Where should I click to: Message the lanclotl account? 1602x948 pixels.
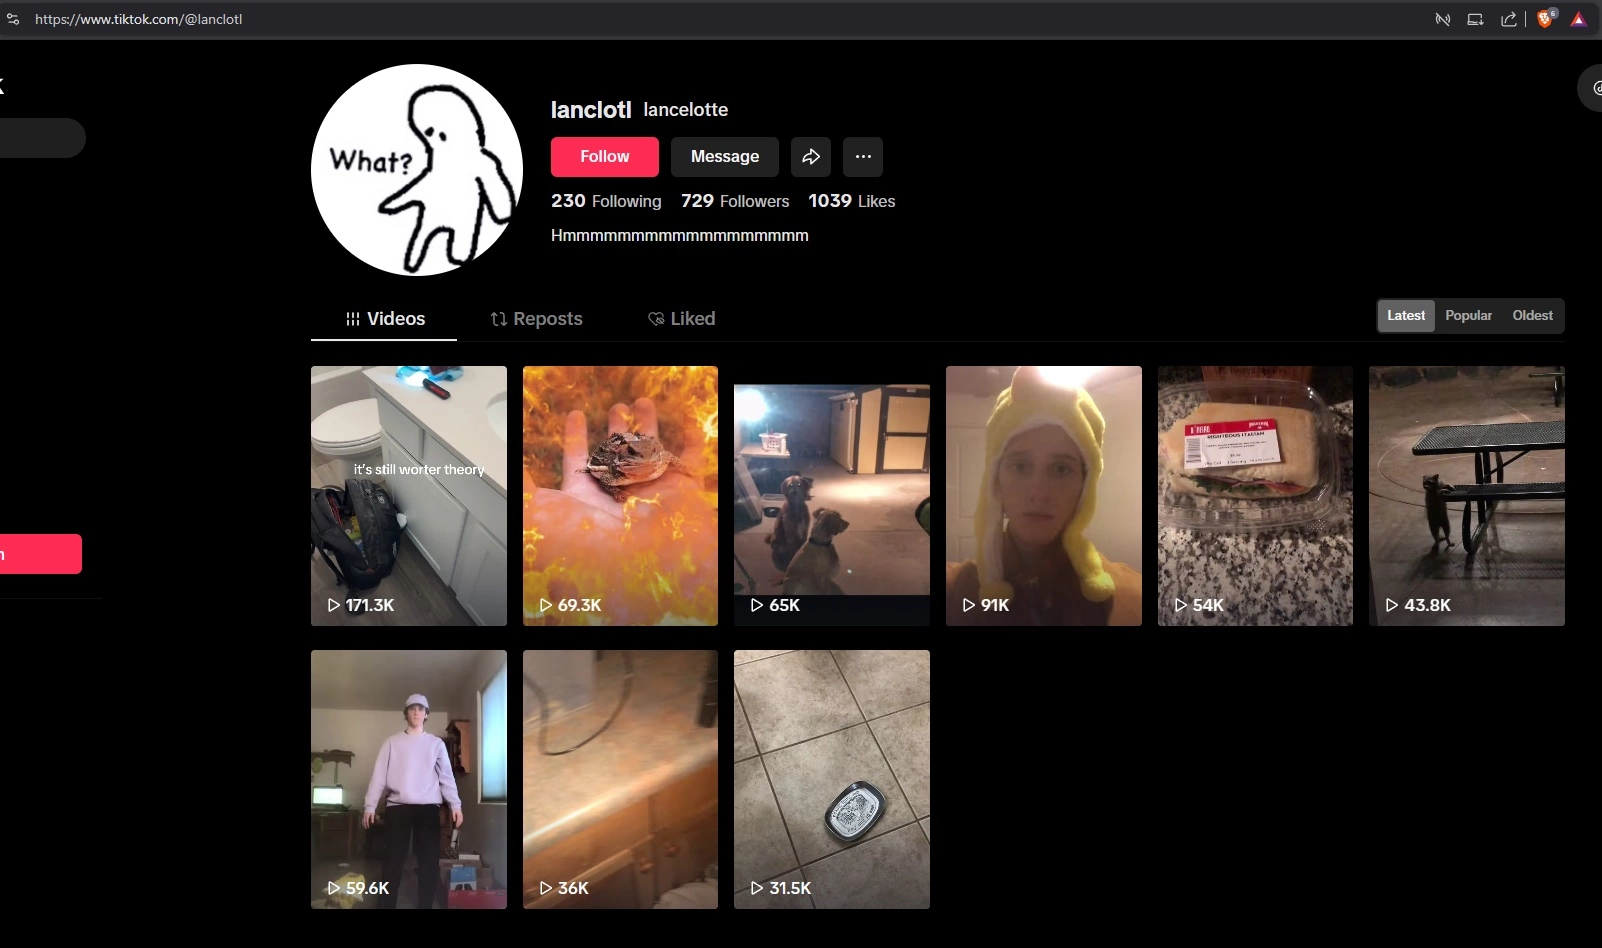pyautogui.click(x=725, y=157)
